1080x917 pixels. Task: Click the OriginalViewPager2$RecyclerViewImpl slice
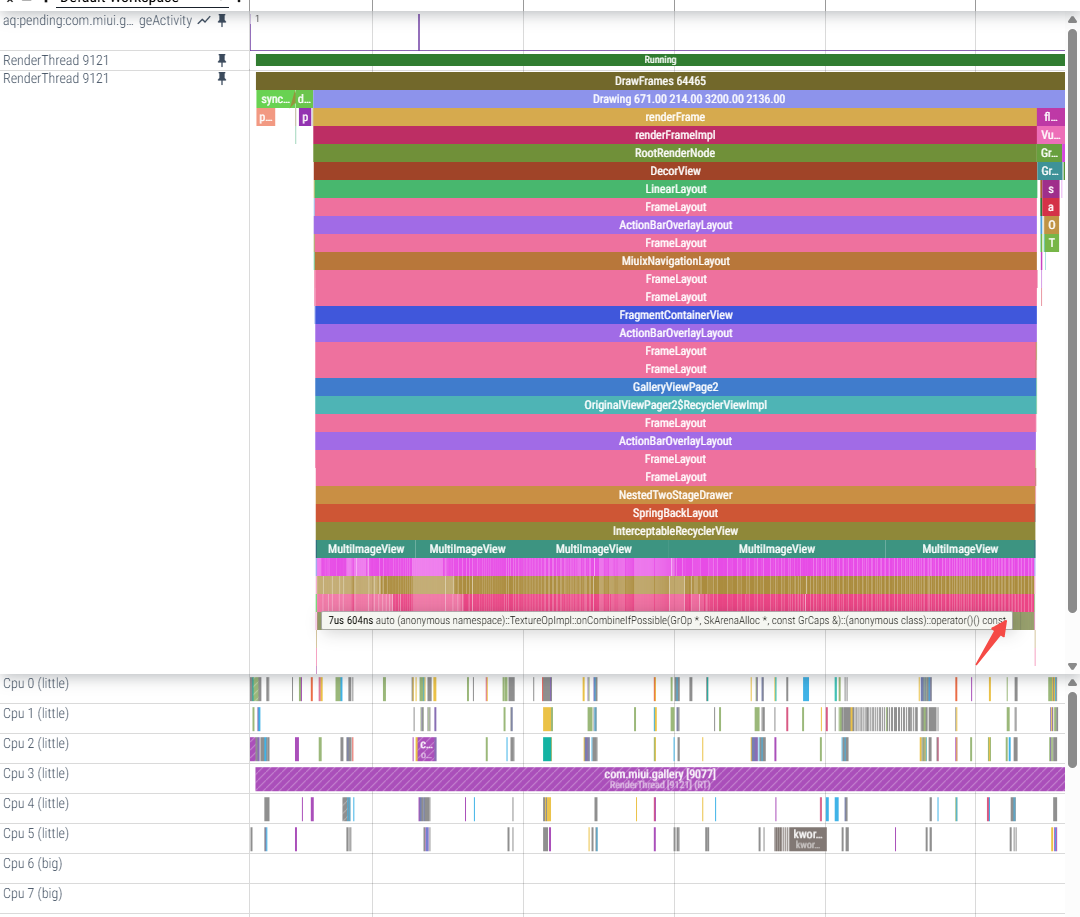pyautogui.click(x=676, y=405)
